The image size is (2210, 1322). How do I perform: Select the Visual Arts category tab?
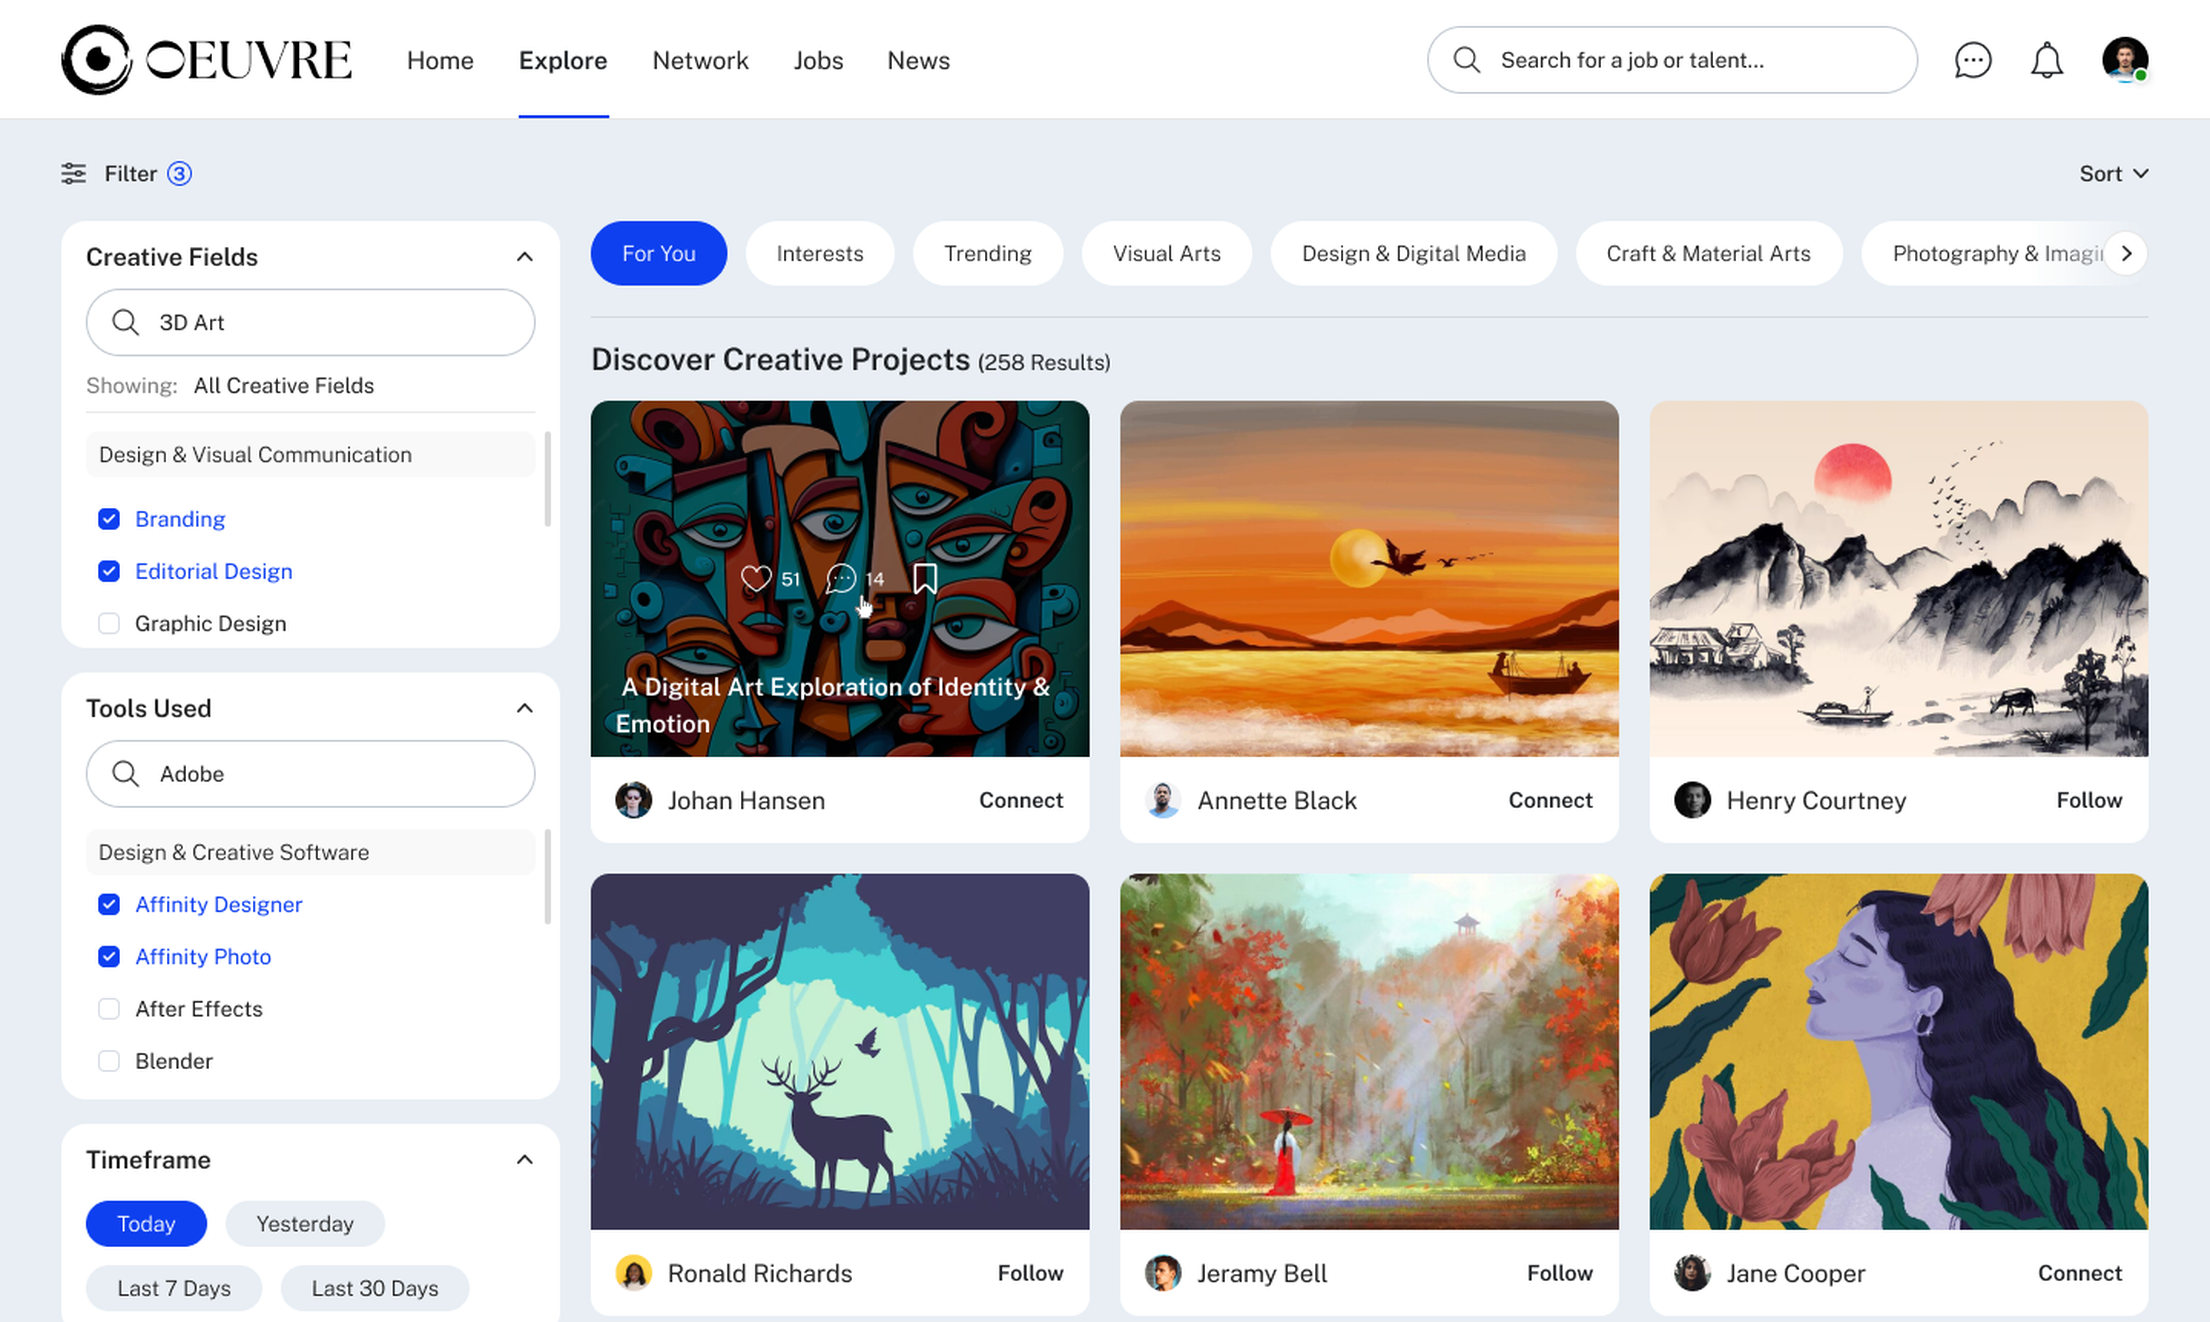pyautogui.click(x=1166, y=254)
